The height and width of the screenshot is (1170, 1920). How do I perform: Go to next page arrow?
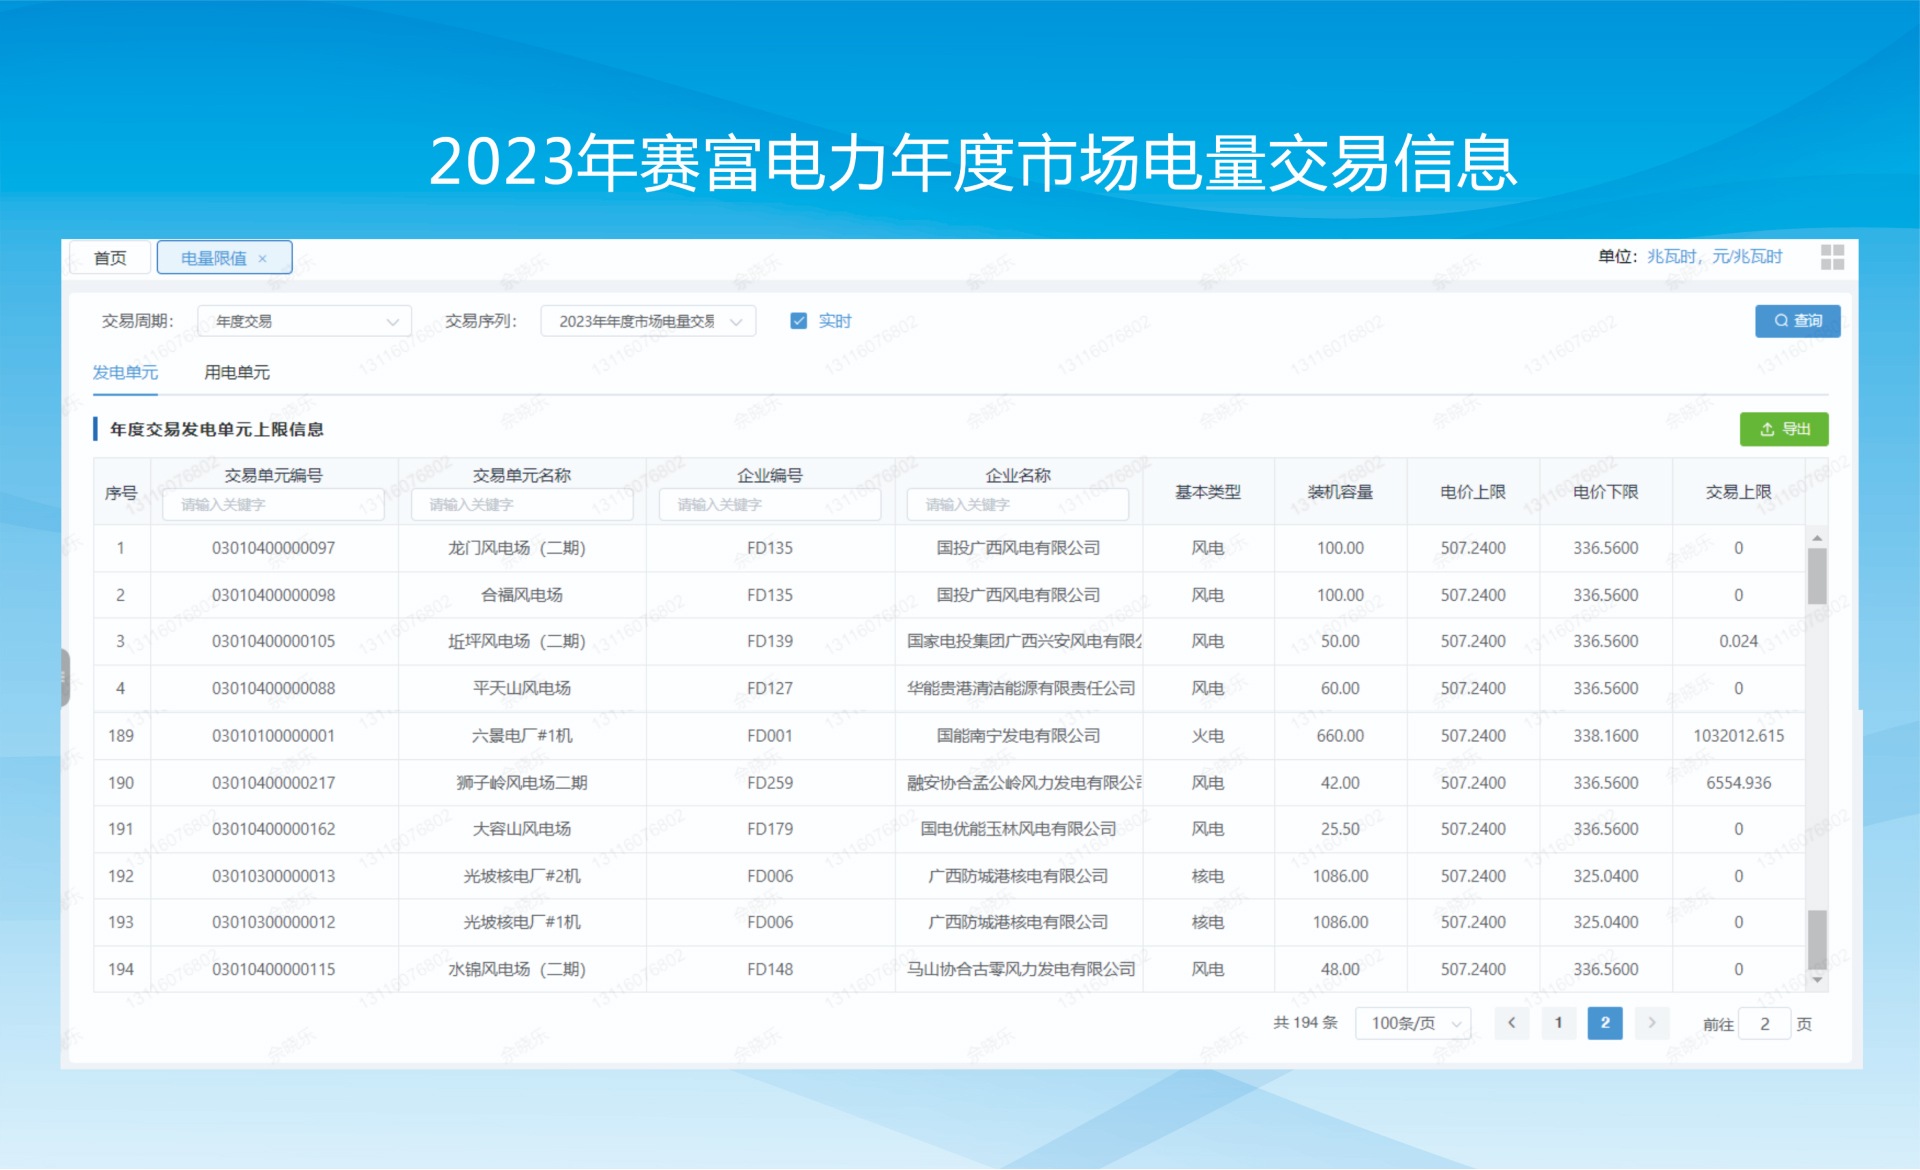[x=1652, y=1023]
